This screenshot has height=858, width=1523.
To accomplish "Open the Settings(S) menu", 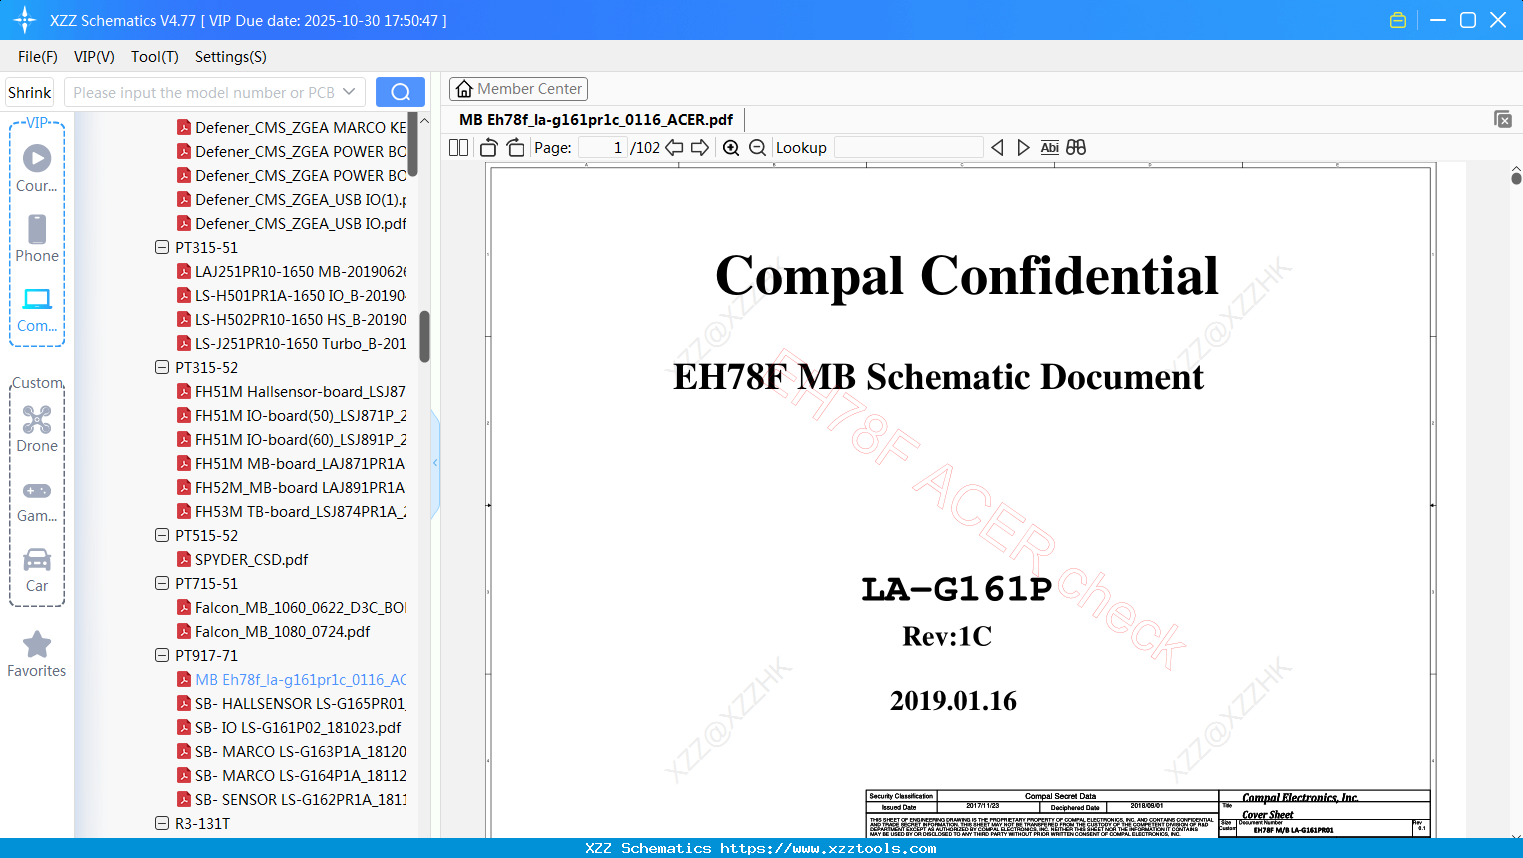I will tap(231, 57).
